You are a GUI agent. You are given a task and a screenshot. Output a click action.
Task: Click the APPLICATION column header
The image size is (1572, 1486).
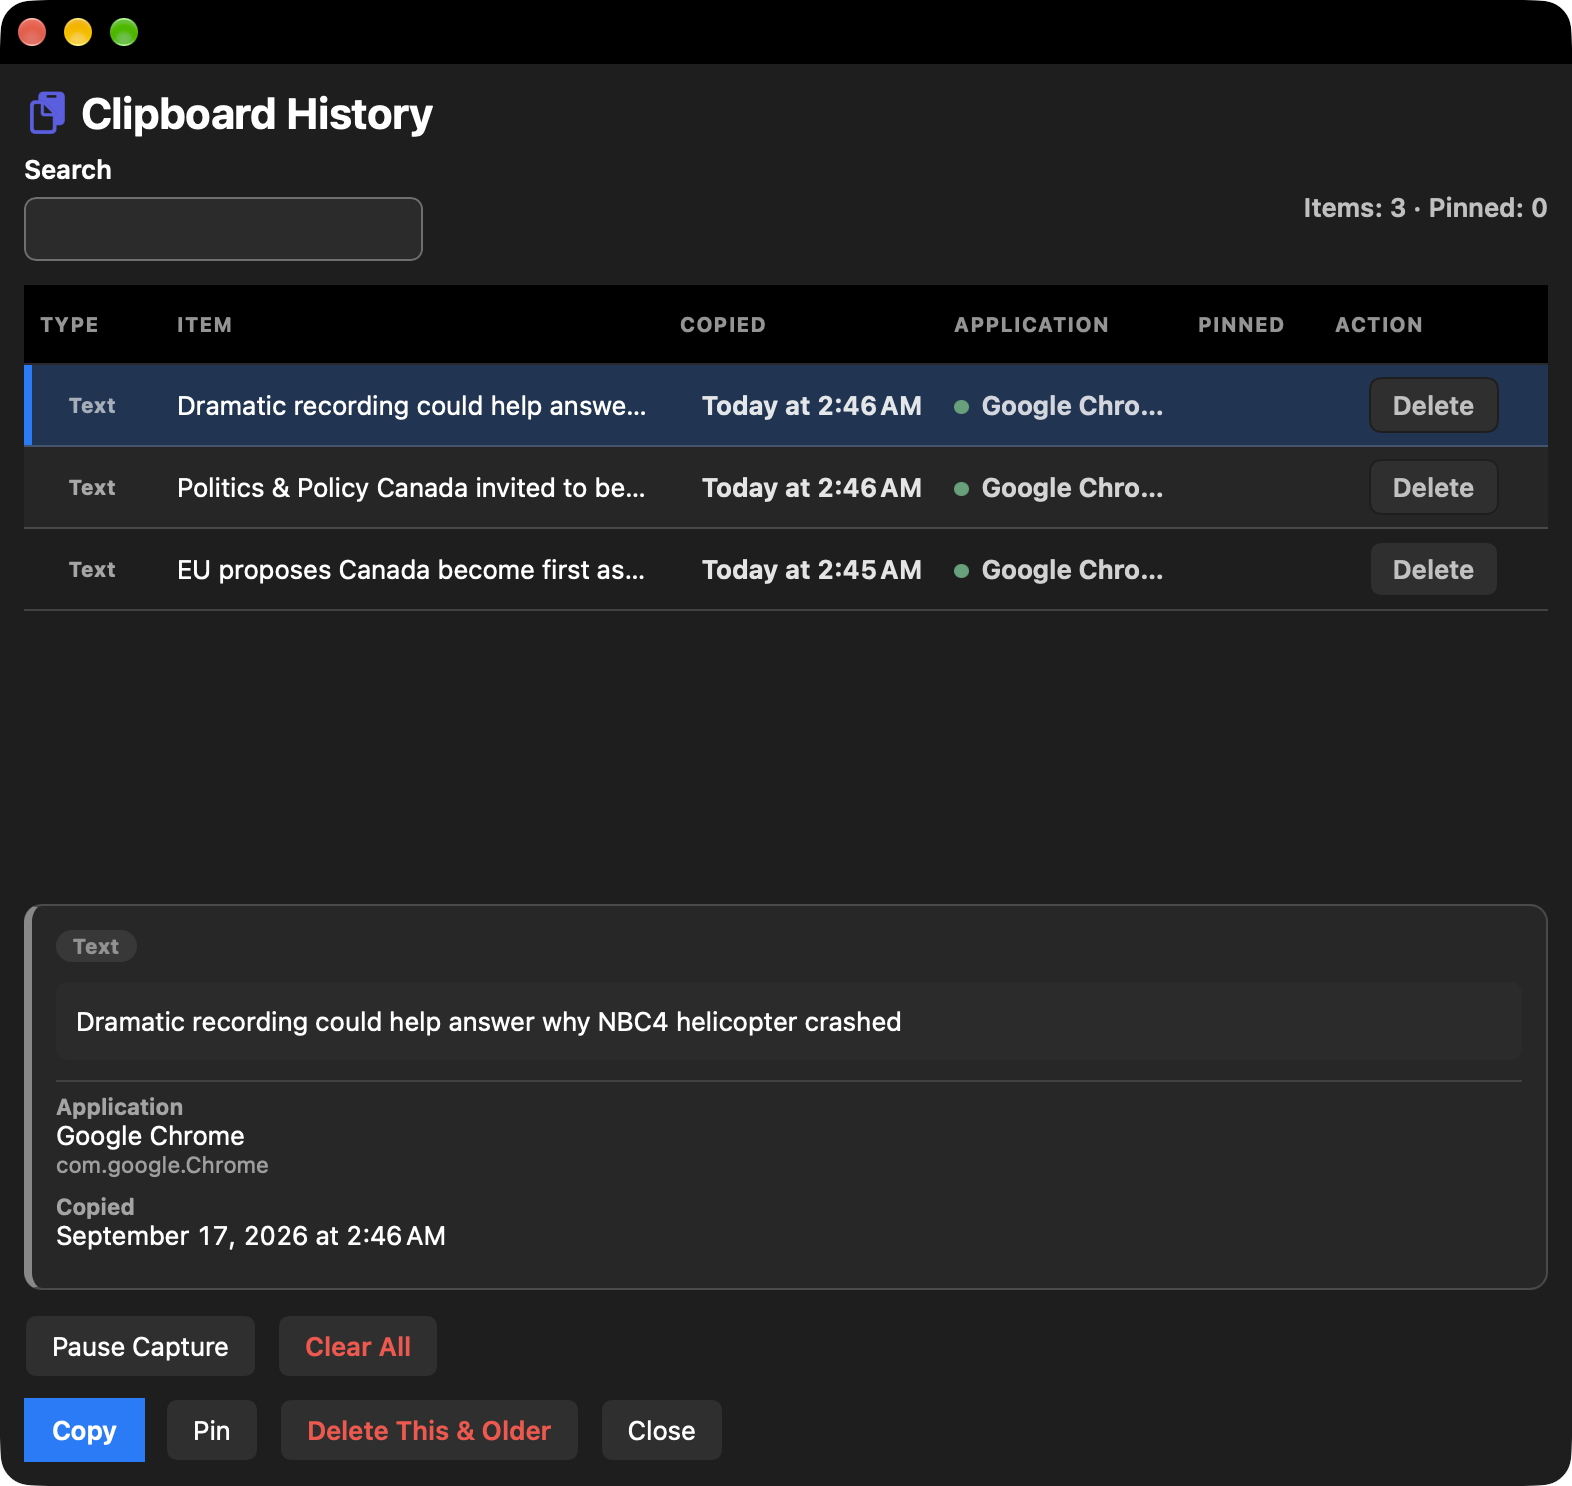tap(1031, 325)
